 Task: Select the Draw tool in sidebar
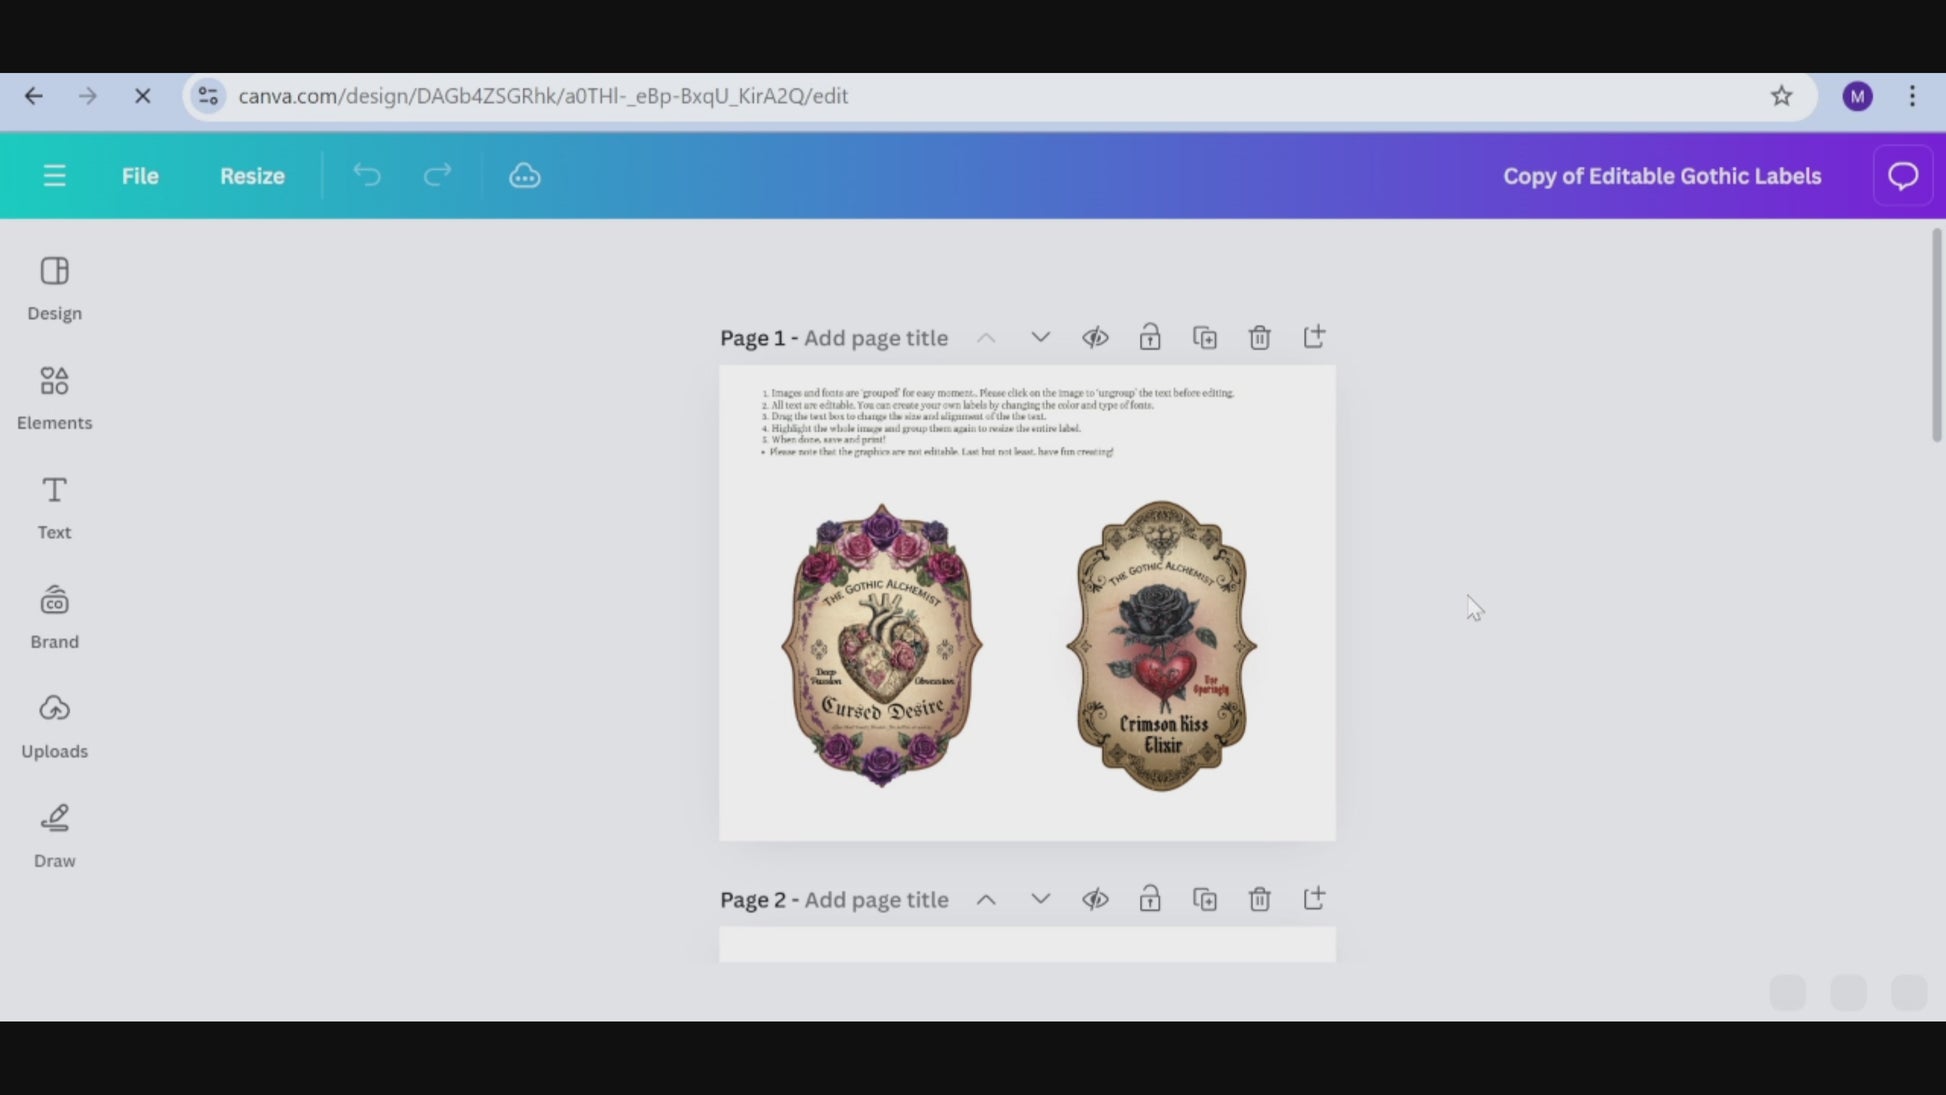pos(54,835)
